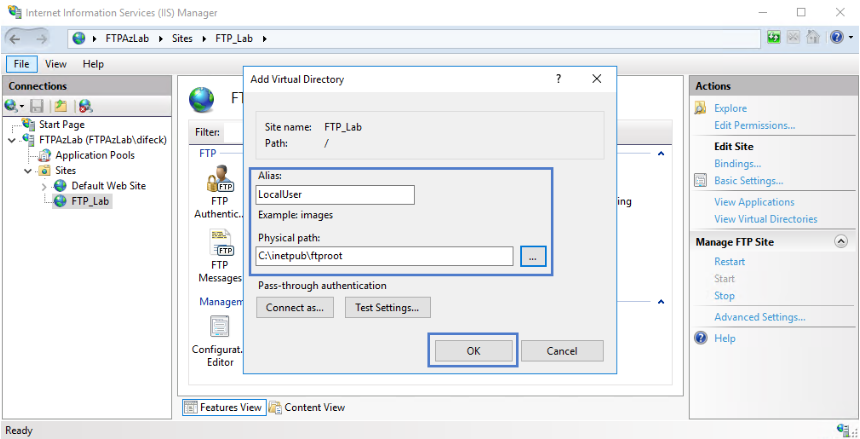Open dropdown arrow next to Help icon
Screen dimensions: 860x439
coord(851,38)
